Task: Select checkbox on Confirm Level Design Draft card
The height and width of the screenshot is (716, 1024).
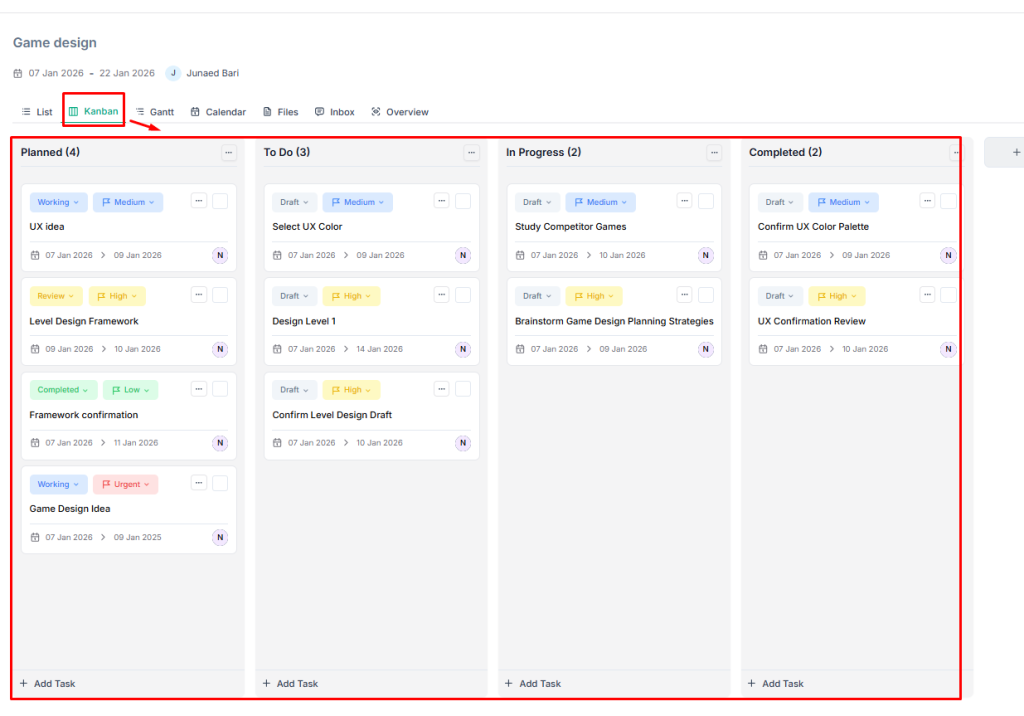Action: click(463, 389)
